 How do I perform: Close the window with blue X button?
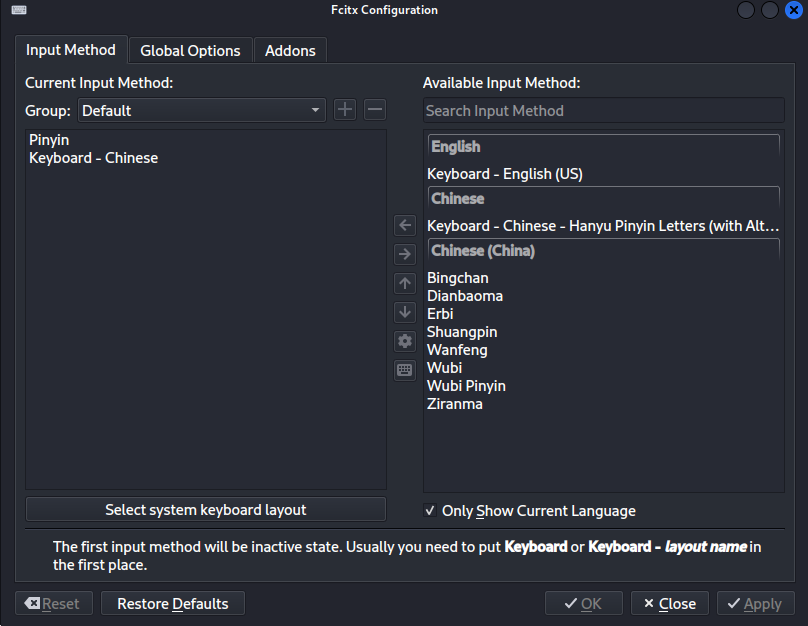794,10
